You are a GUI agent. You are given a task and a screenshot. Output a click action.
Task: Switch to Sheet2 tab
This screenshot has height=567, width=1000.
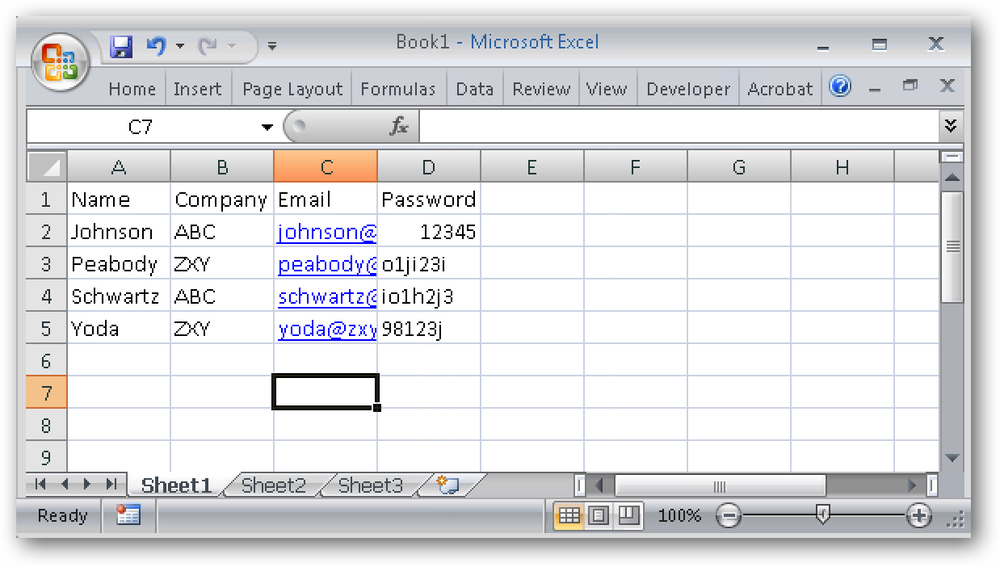274,485
